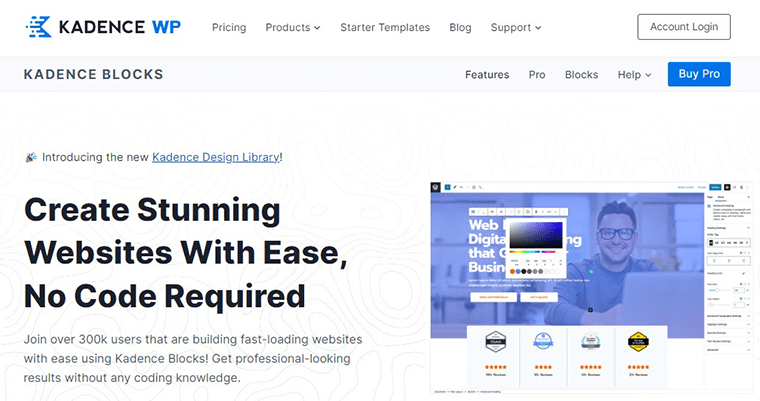The image size is (760, 401).
Task: Open the Help dropdown in subnav
Action: pos(634,75)
